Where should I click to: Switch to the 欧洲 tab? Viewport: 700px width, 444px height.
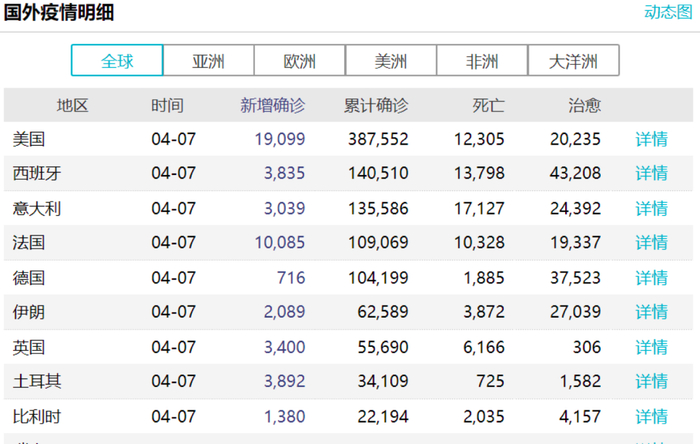[299, 61]
